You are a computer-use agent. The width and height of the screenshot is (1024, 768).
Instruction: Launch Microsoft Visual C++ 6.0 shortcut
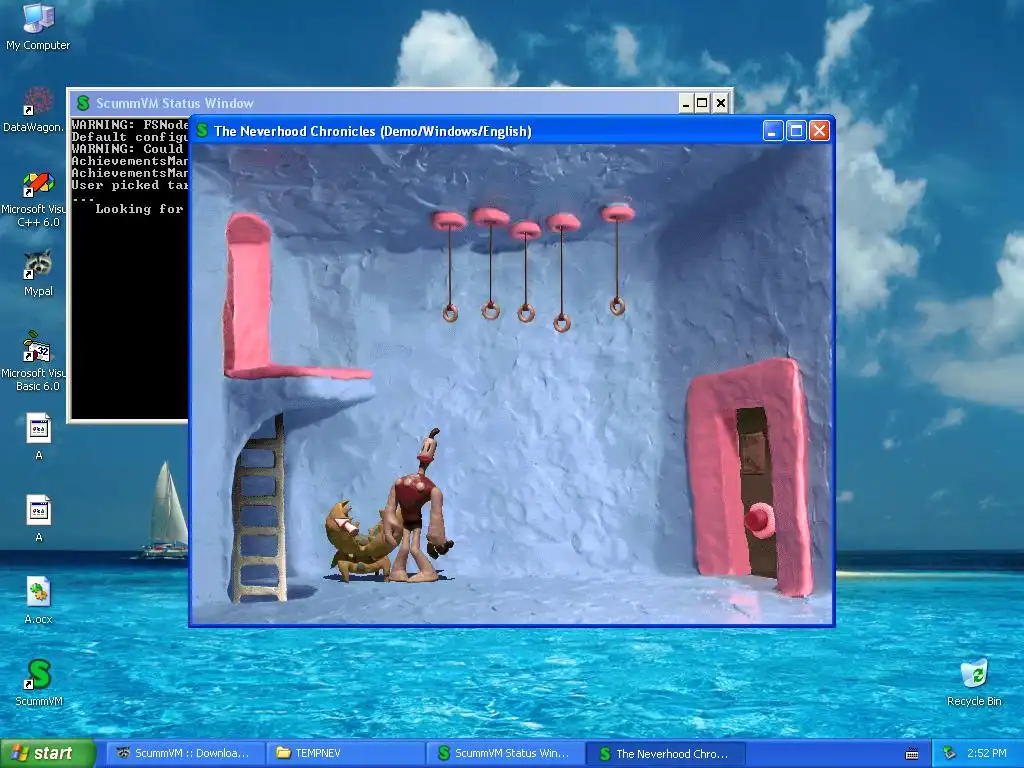point(37,199)
